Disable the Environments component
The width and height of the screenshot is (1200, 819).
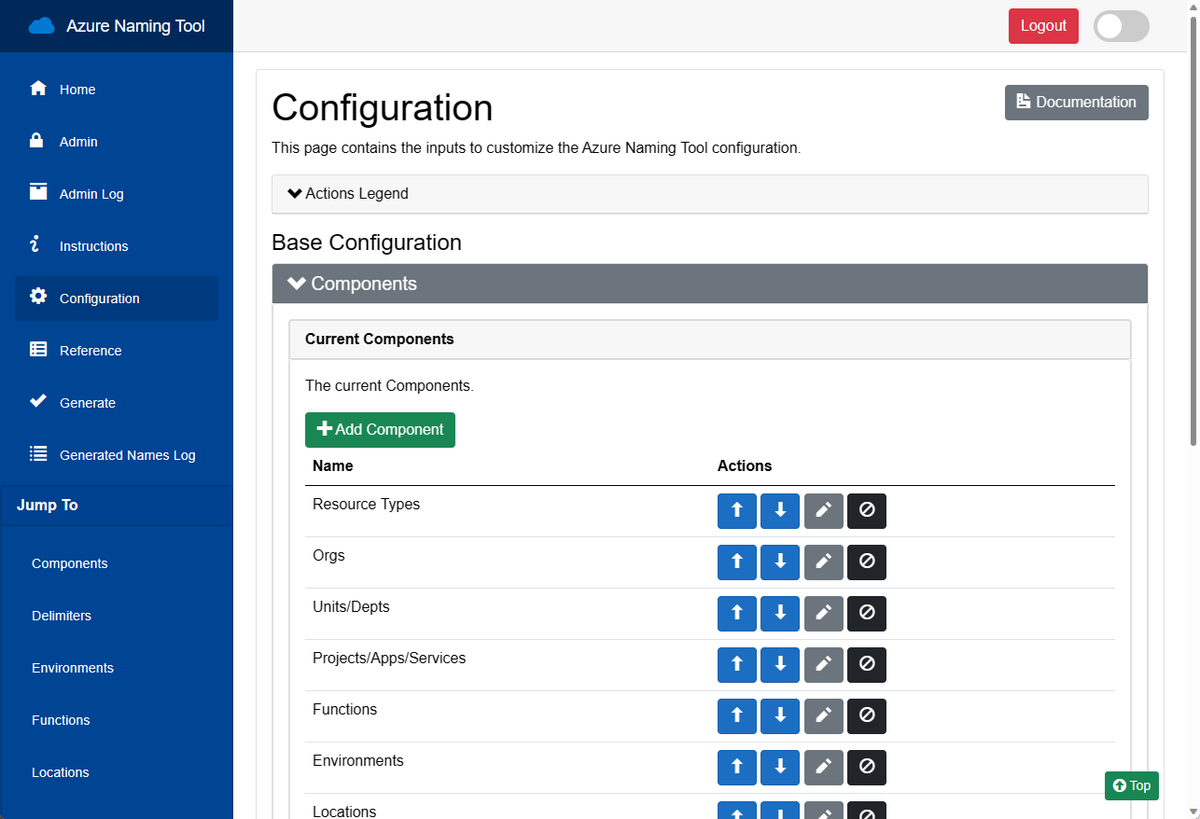867,767
